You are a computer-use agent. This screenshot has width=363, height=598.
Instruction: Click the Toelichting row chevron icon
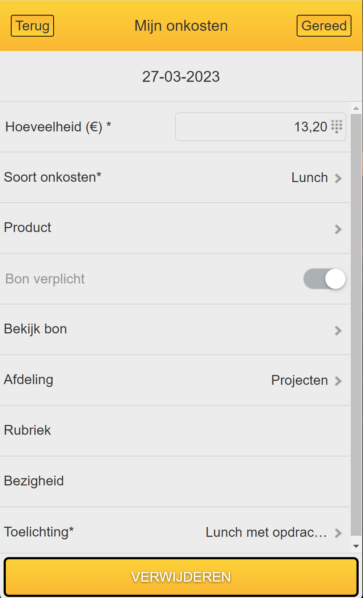[338, 533]
